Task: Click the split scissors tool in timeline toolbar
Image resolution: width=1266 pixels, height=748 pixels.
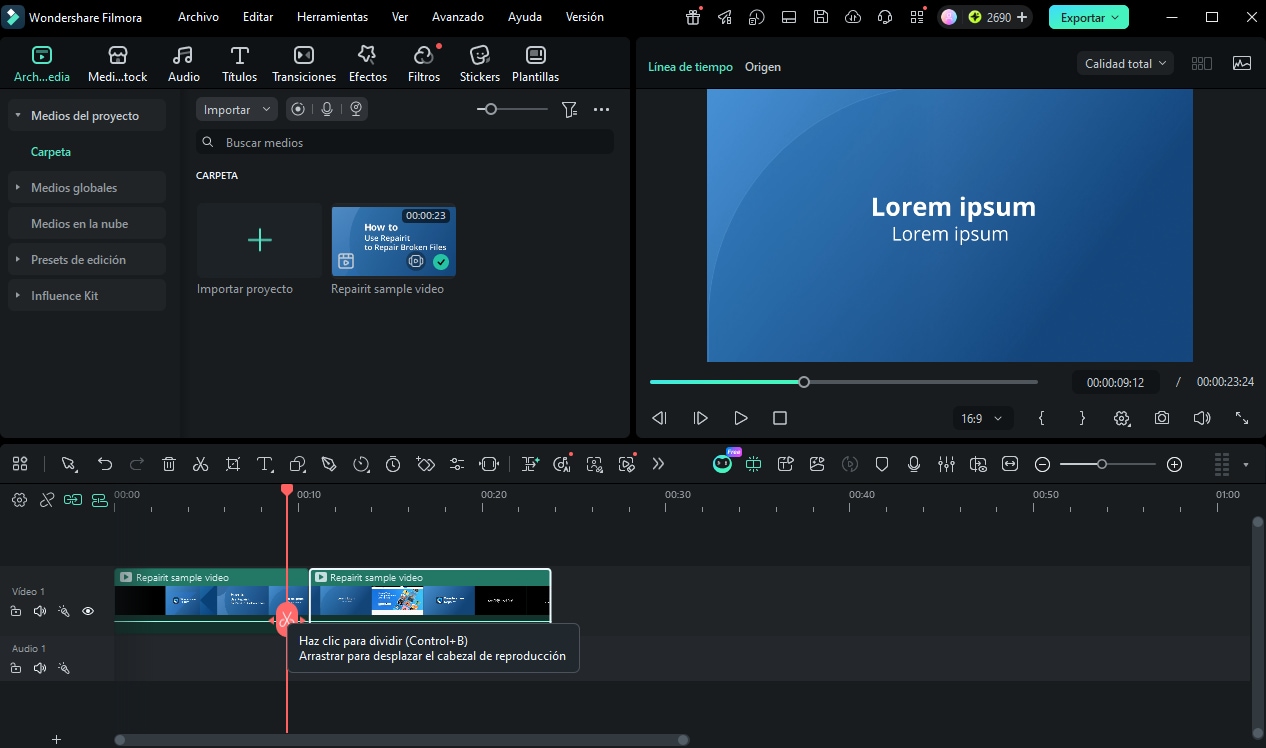Action: 200,464
